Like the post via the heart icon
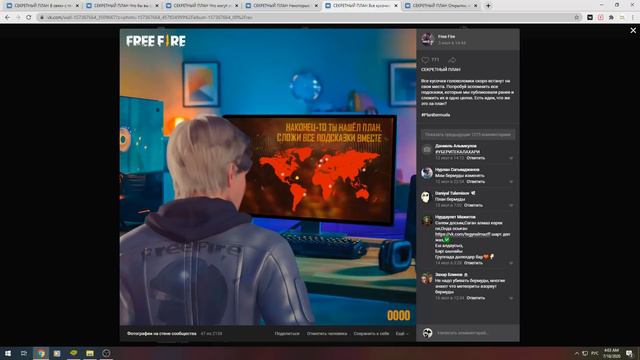Screen dimensions: 640x360 (x=425, y=60)
